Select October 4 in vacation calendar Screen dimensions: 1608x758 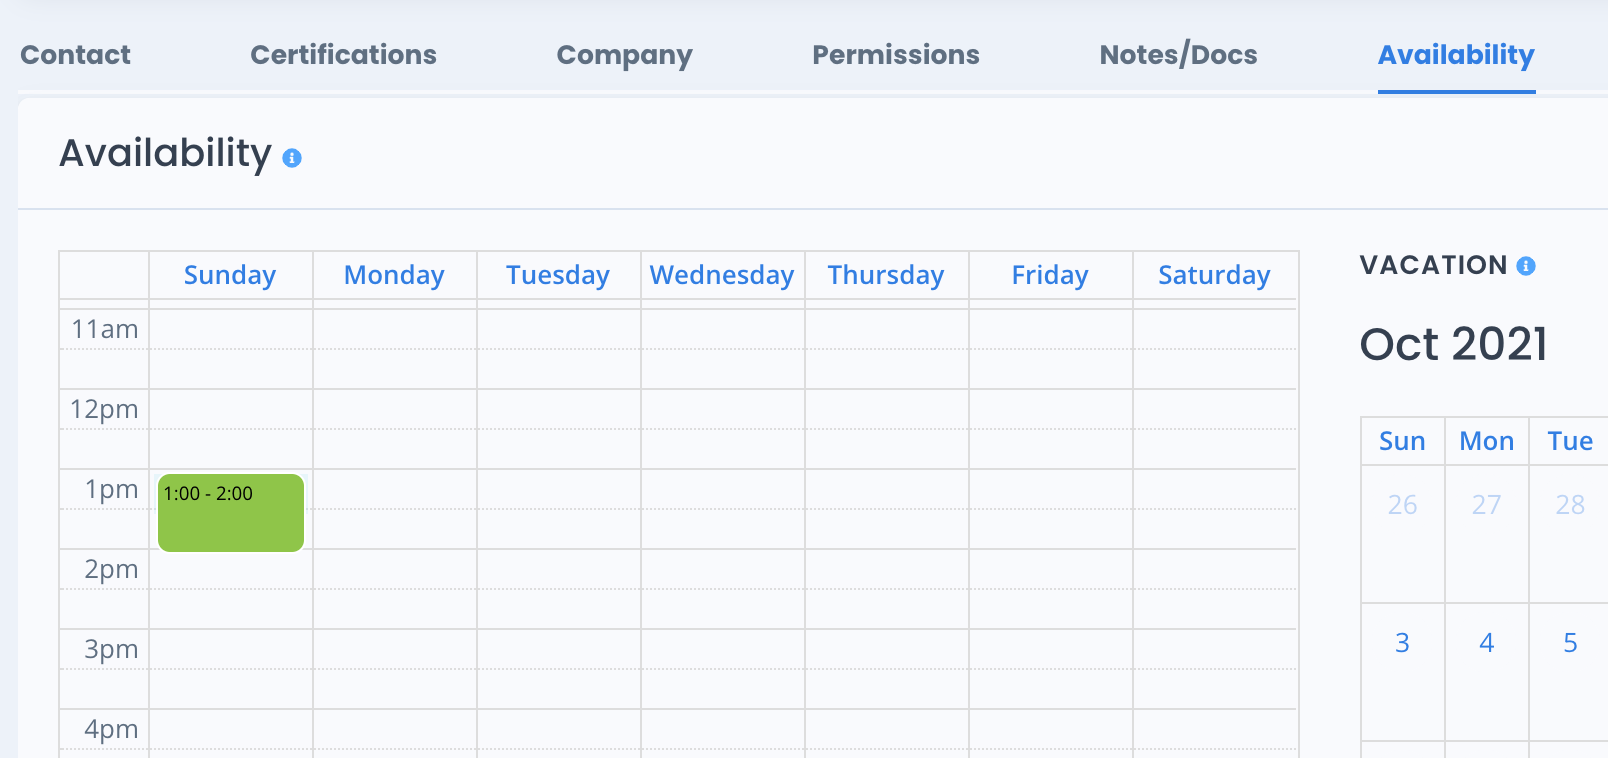coord(1486,643)
